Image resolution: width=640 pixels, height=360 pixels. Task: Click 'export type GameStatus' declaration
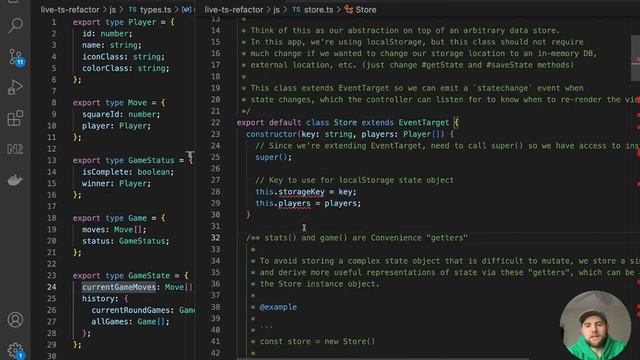(123, 160)
